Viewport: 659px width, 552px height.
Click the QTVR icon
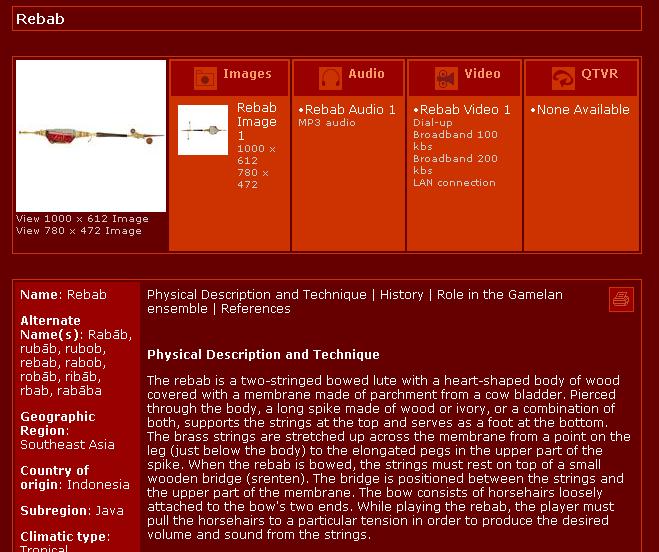[563, 78]
